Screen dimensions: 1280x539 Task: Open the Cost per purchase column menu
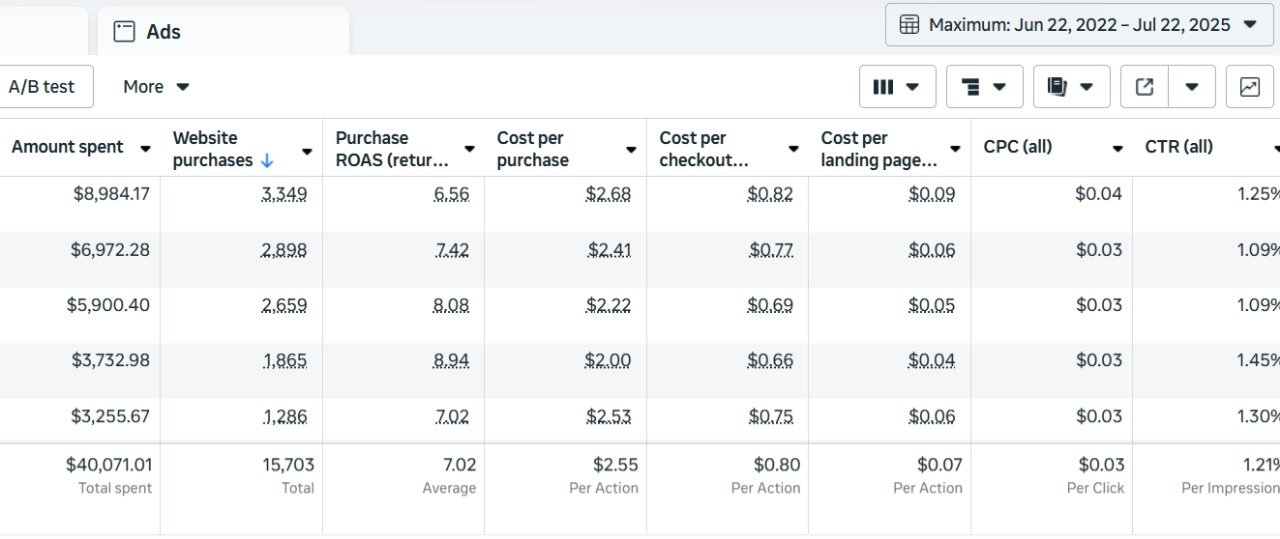[x=631, y=149]
